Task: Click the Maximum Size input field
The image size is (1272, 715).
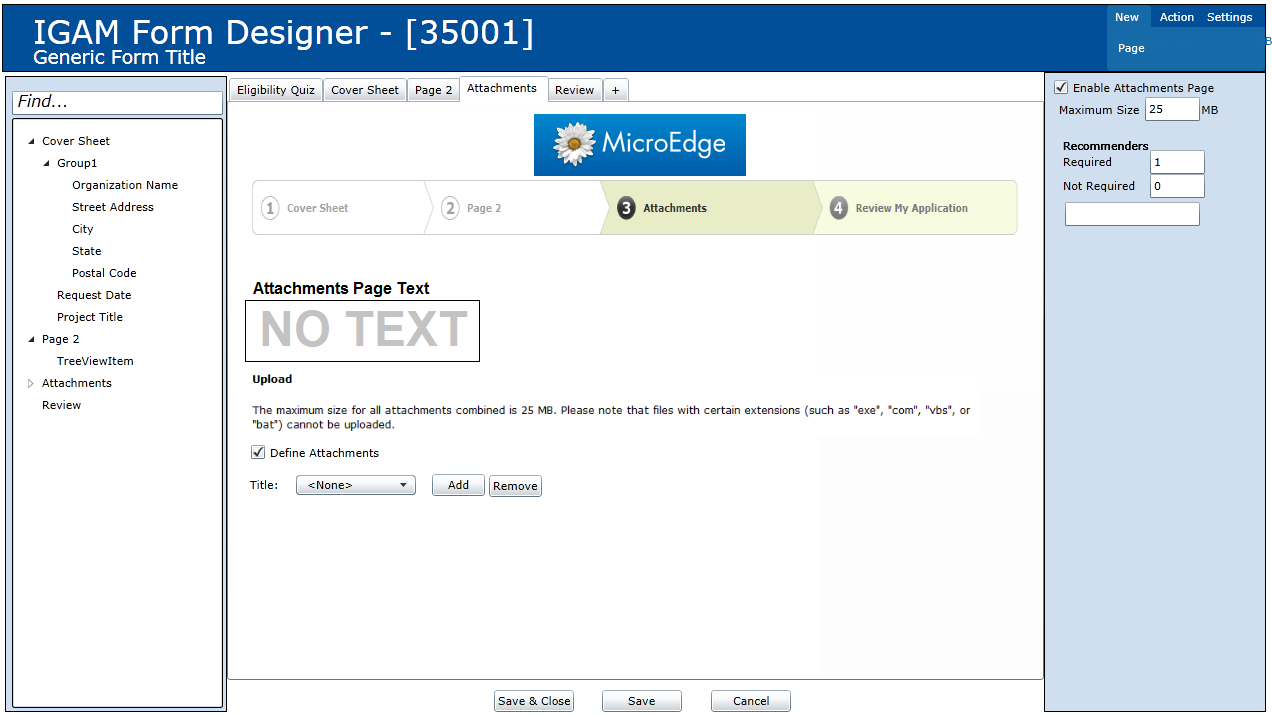Action: (x=1171, y=109)
